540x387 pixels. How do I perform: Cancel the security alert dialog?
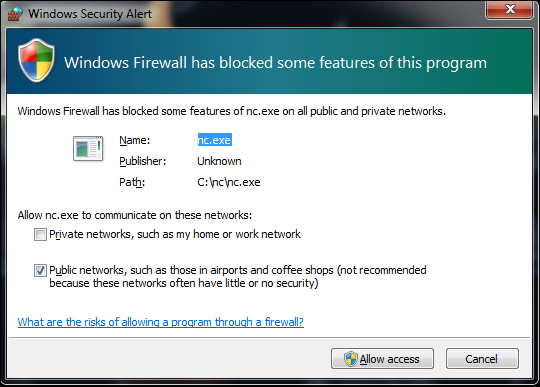click(482, 359)
